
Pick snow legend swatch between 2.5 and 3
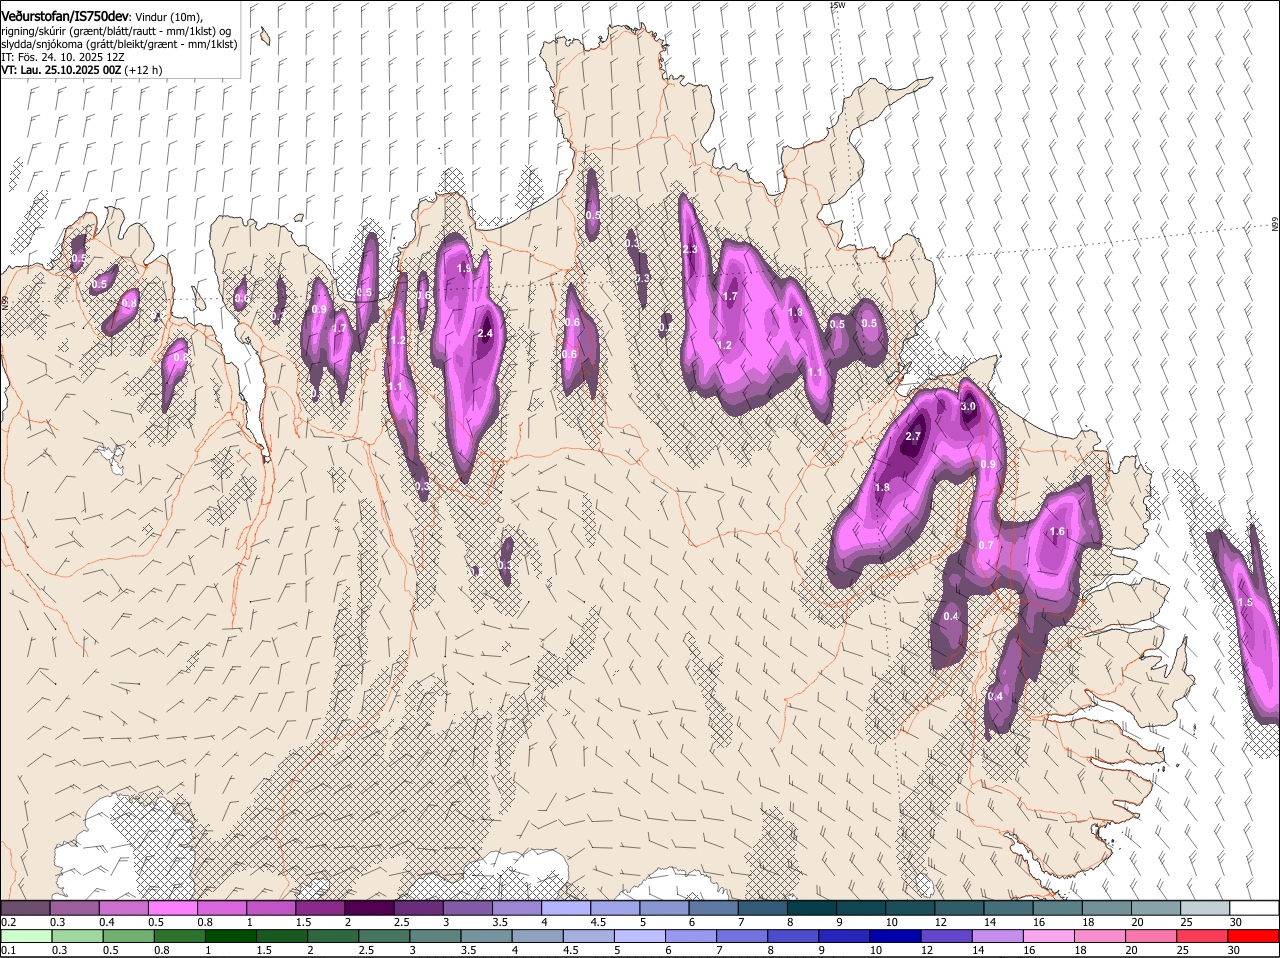pos(419,908)
